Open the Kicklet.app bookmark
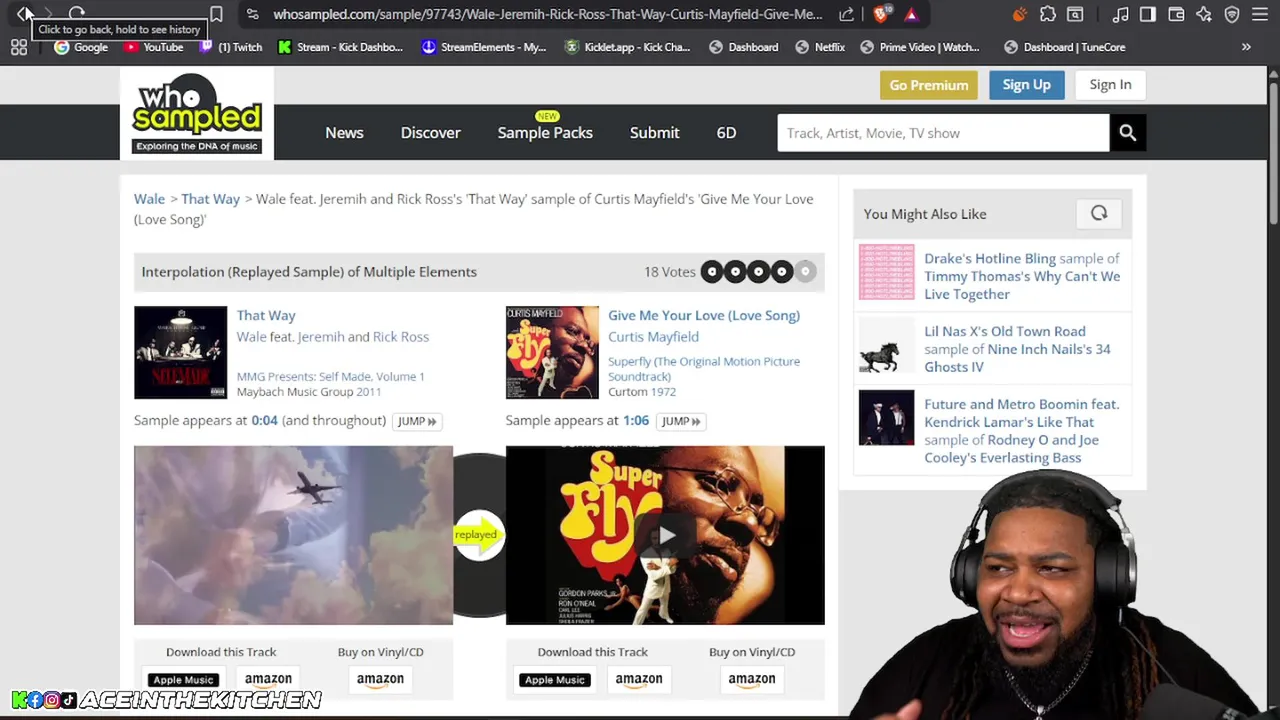 [x=628, y=47]
